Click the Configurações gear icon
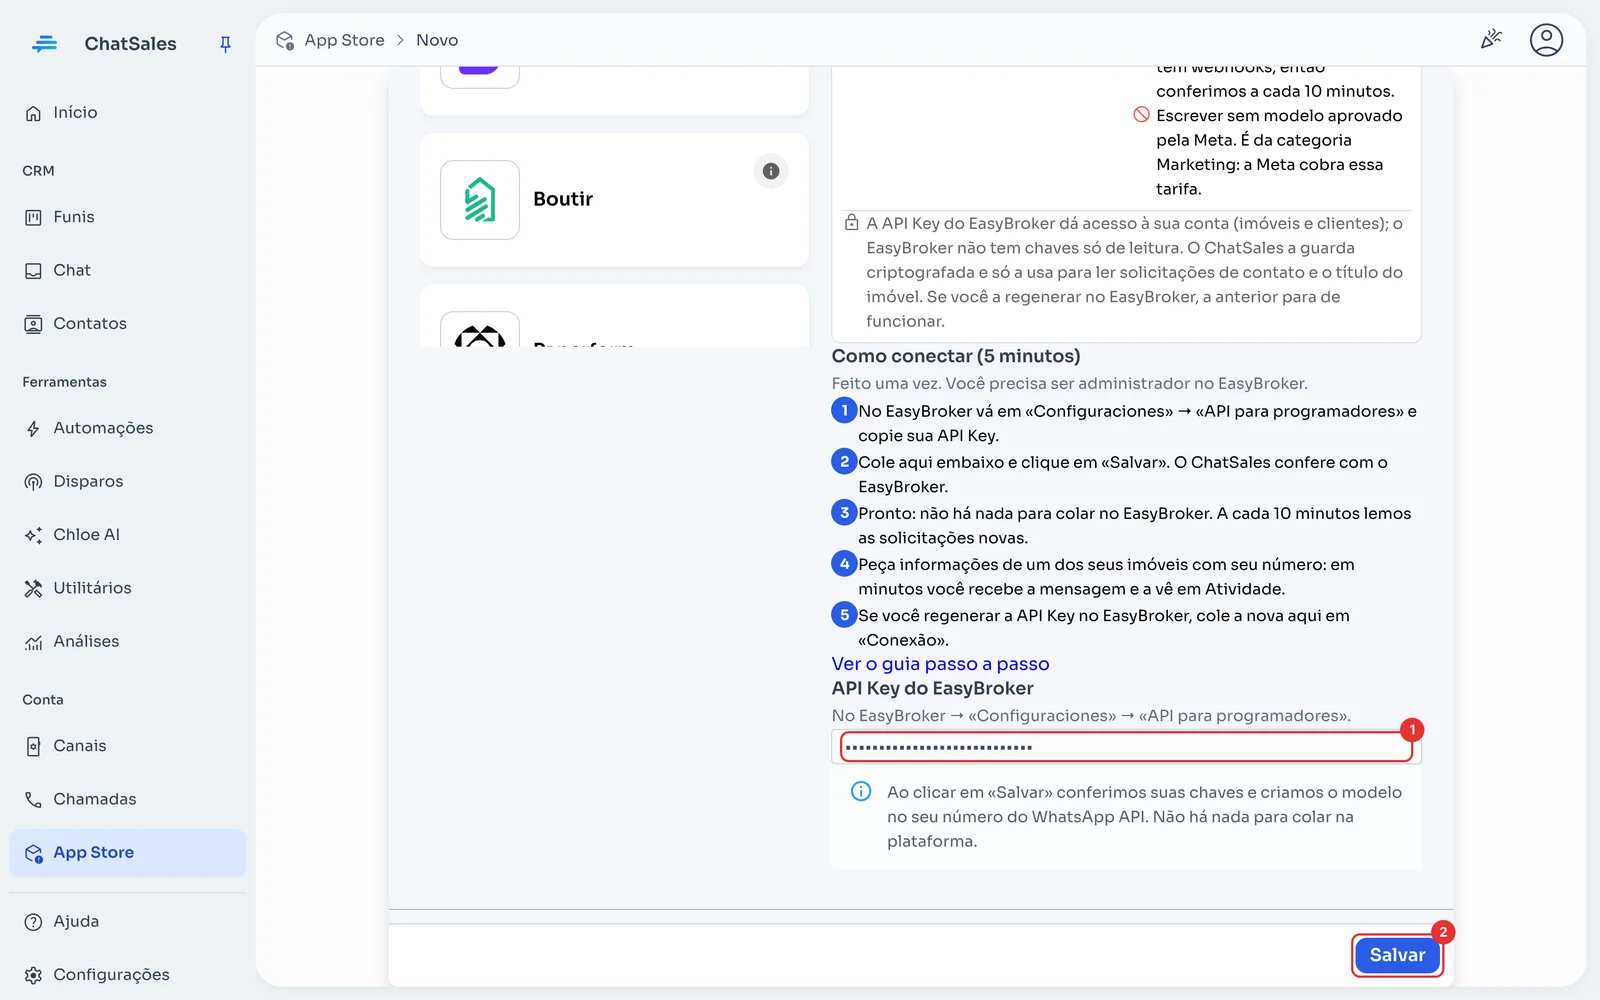The width and height of the screenshot is (1600, 1000). pyautogui.click(x=33, y=975)
